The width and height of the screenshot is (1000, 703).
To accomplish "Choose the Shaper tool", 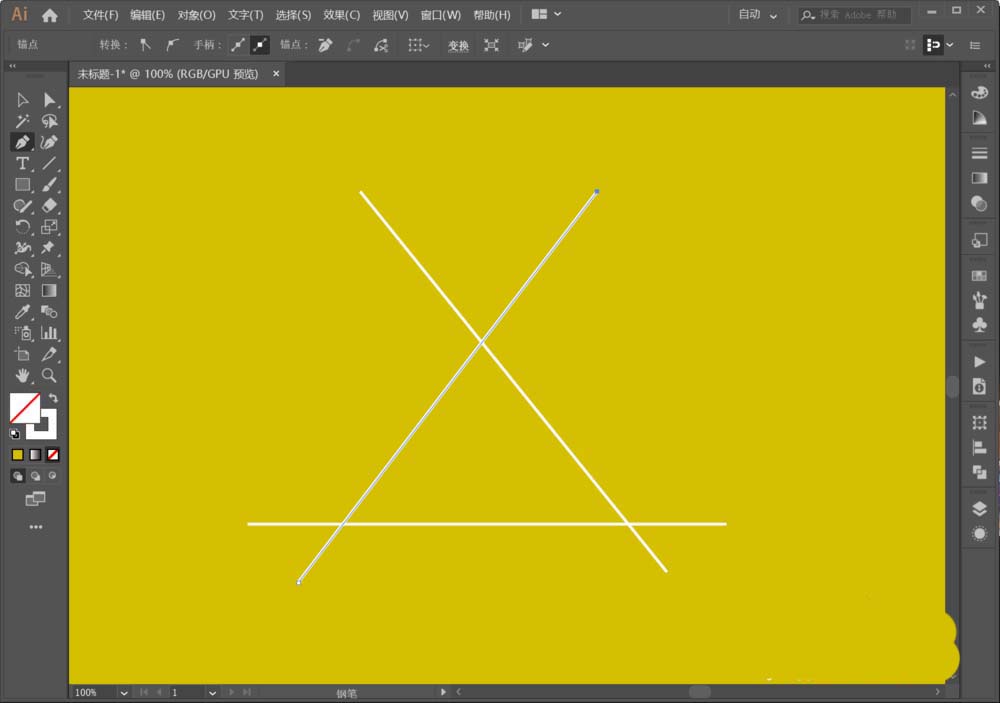I will tap(22, 206).
